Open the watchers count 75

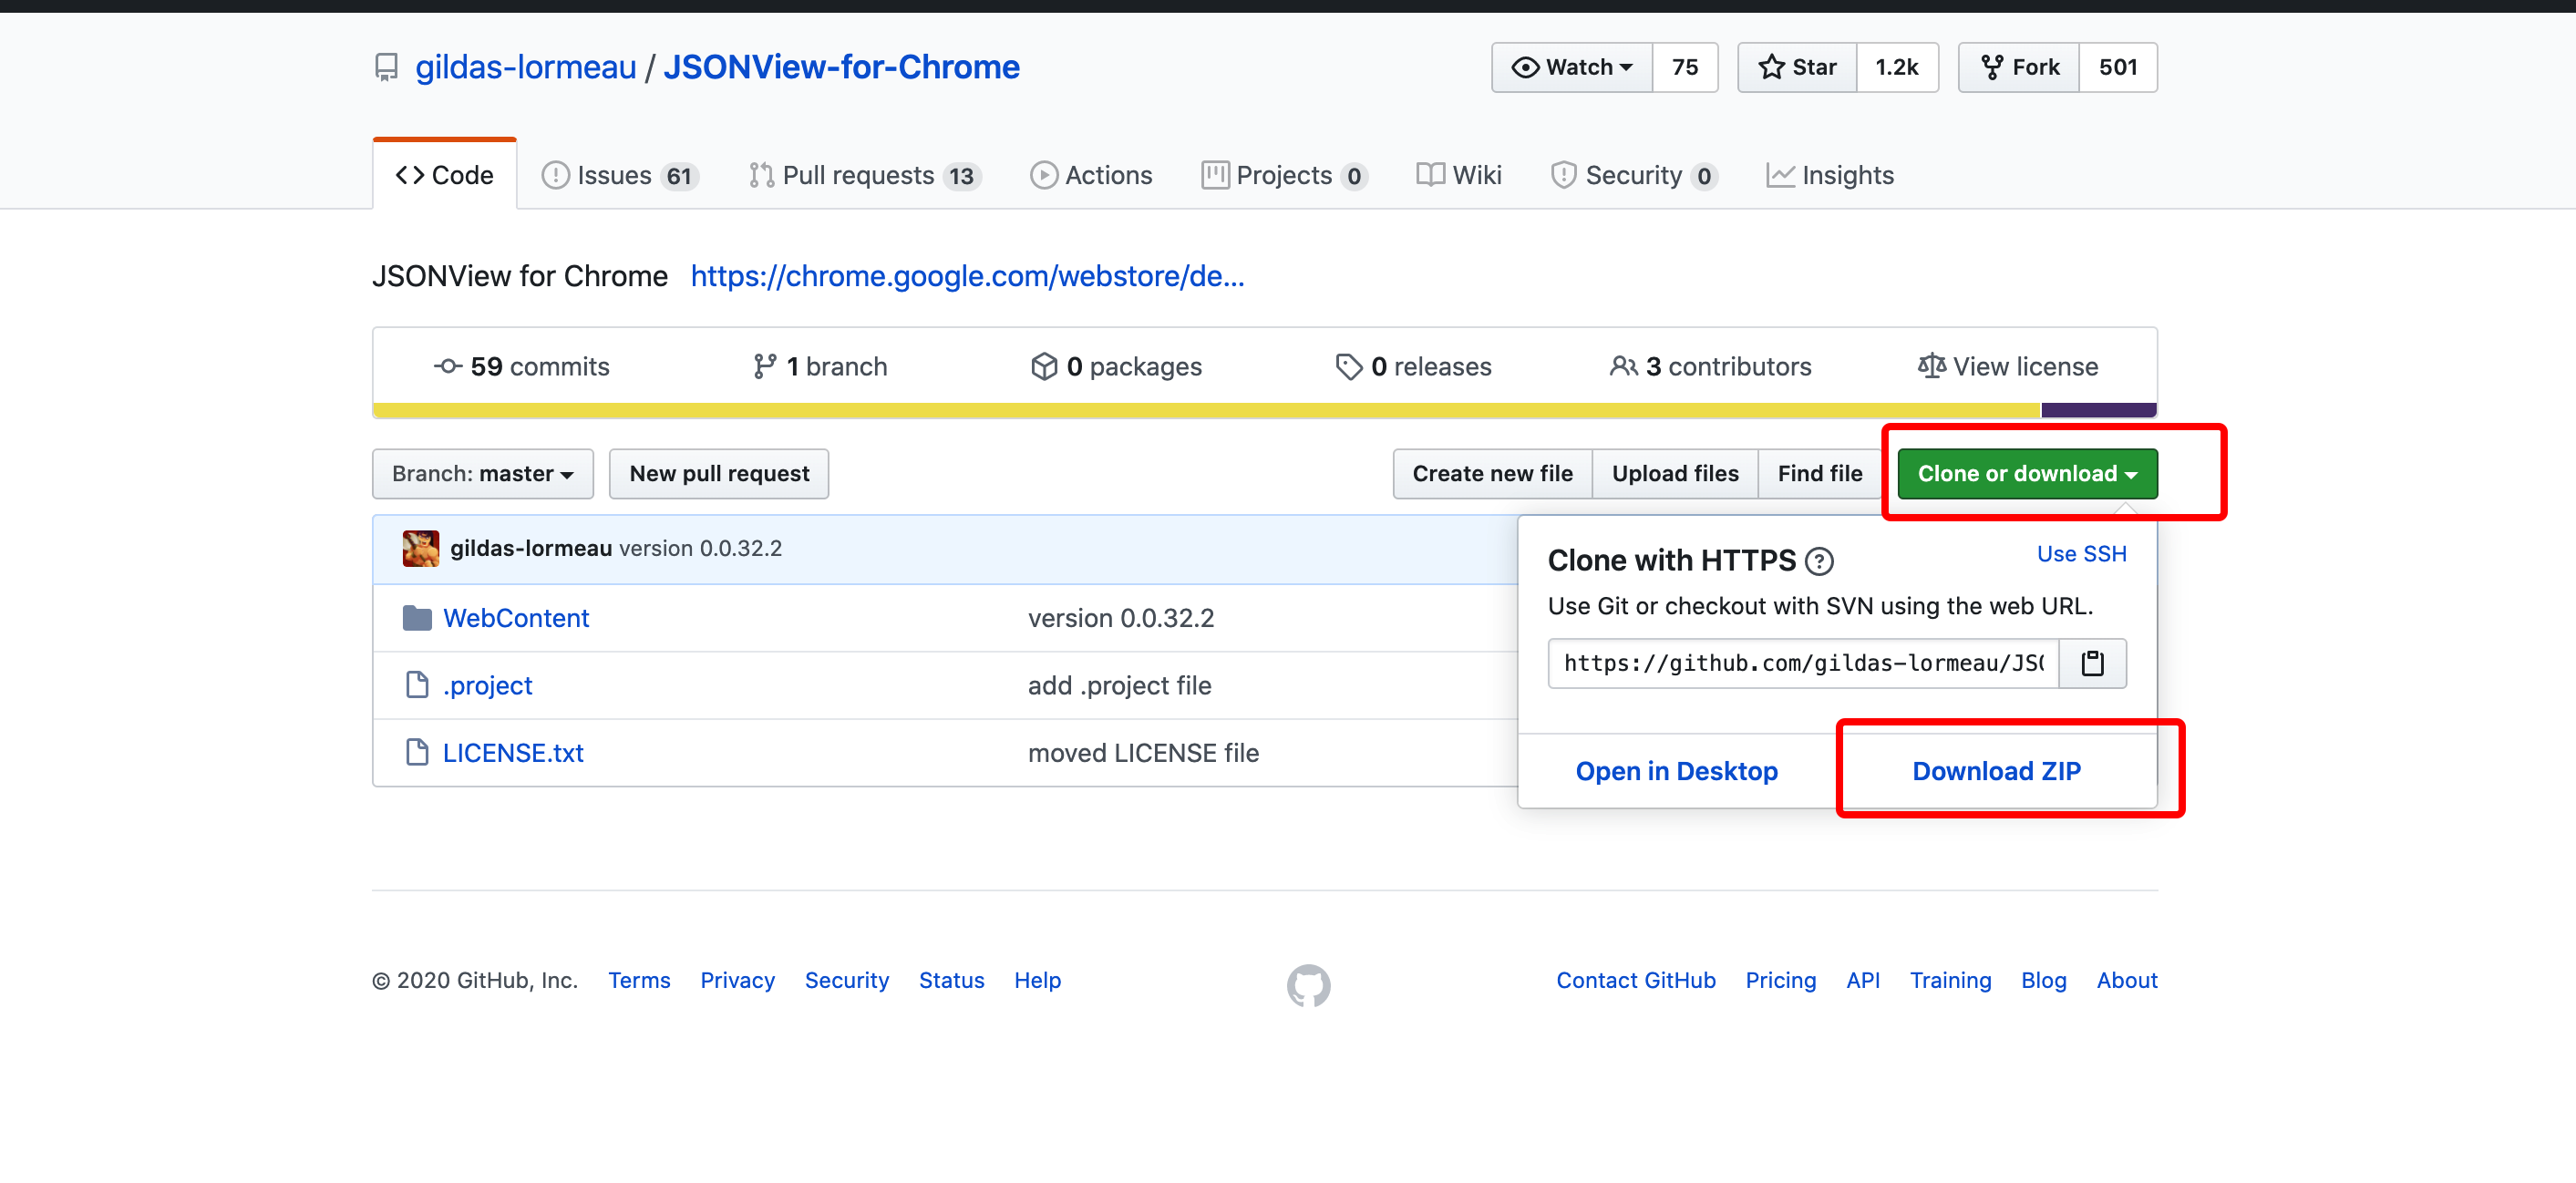[x=1685, y=67]
